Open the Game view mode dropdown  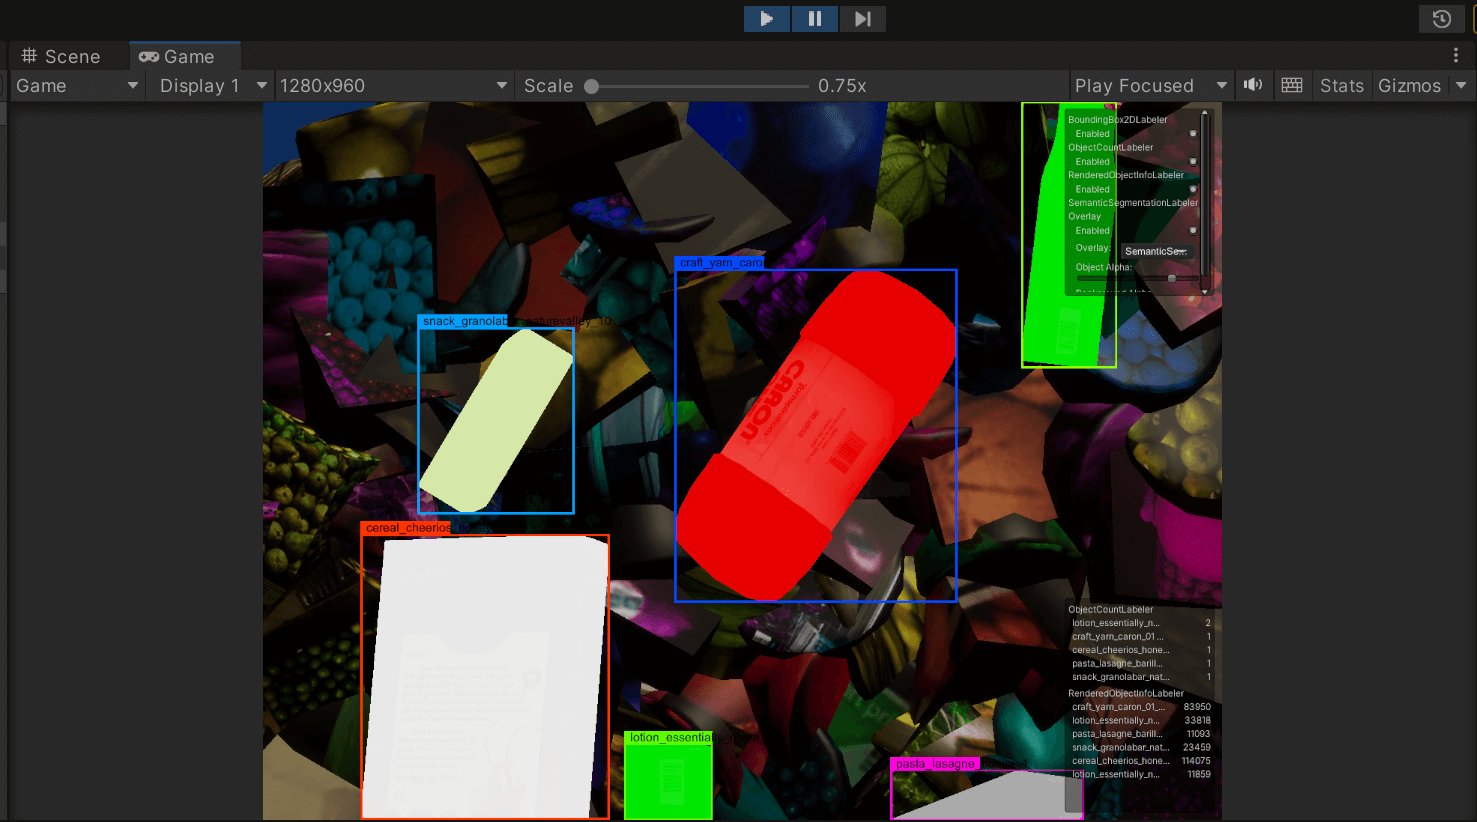coord(77,86)
